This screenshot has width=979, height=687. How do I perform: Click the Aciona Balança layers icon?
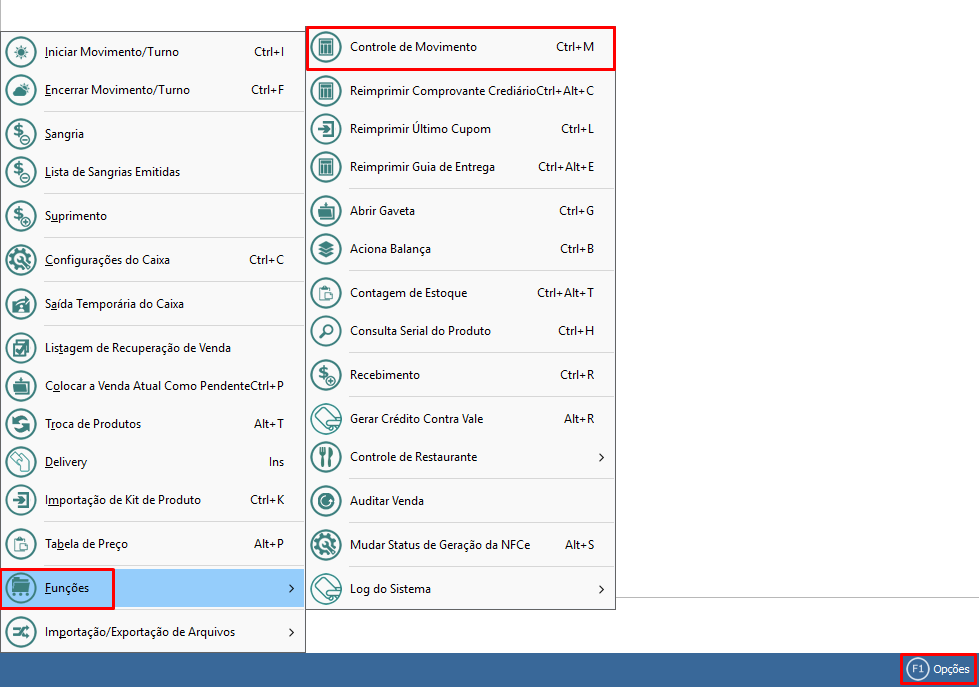[325, 249]
